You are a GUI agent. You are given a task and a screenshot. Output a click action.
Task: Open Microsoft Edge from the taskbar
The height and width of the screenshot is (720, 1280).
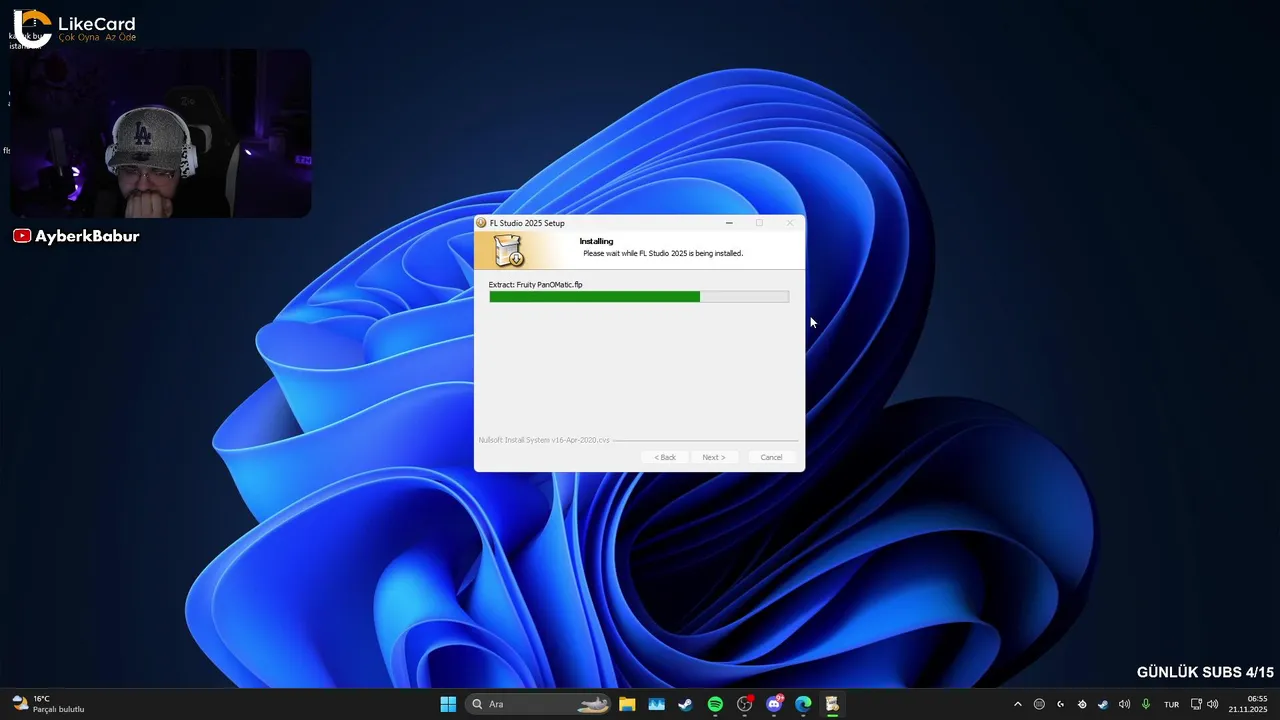[x=803, y=704]
